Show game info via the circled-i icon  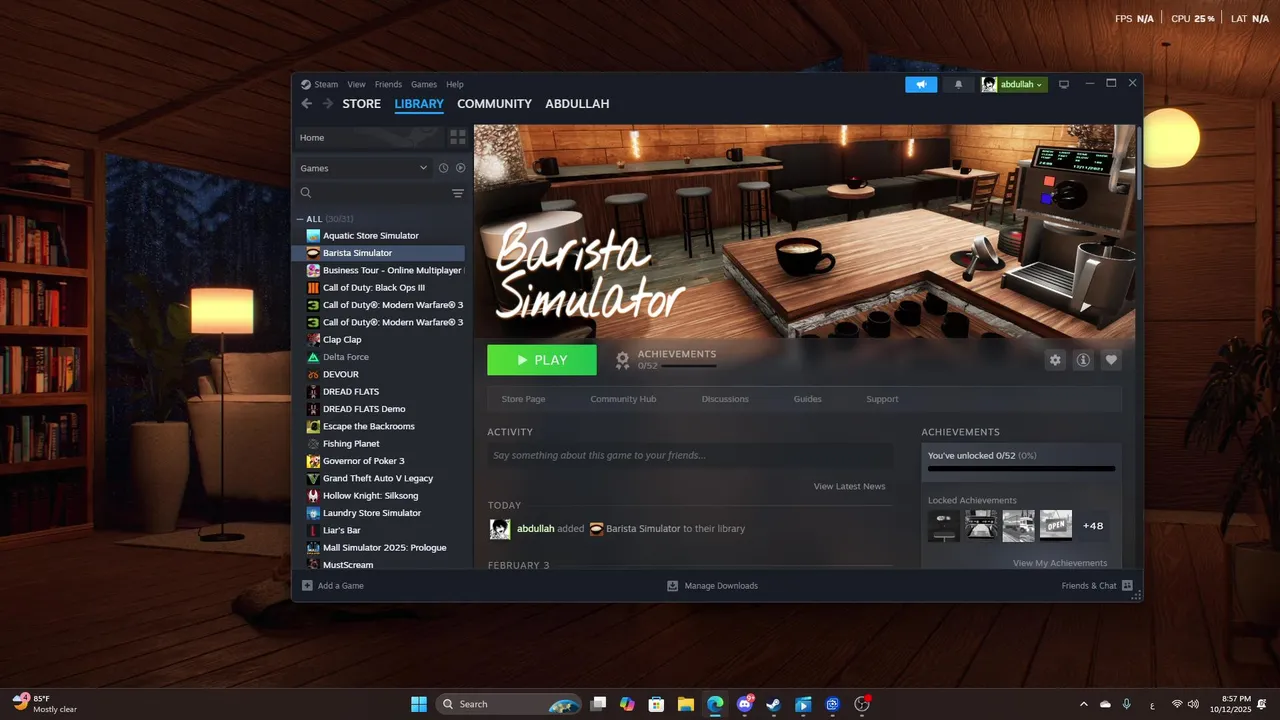[x=1083, y=360]
